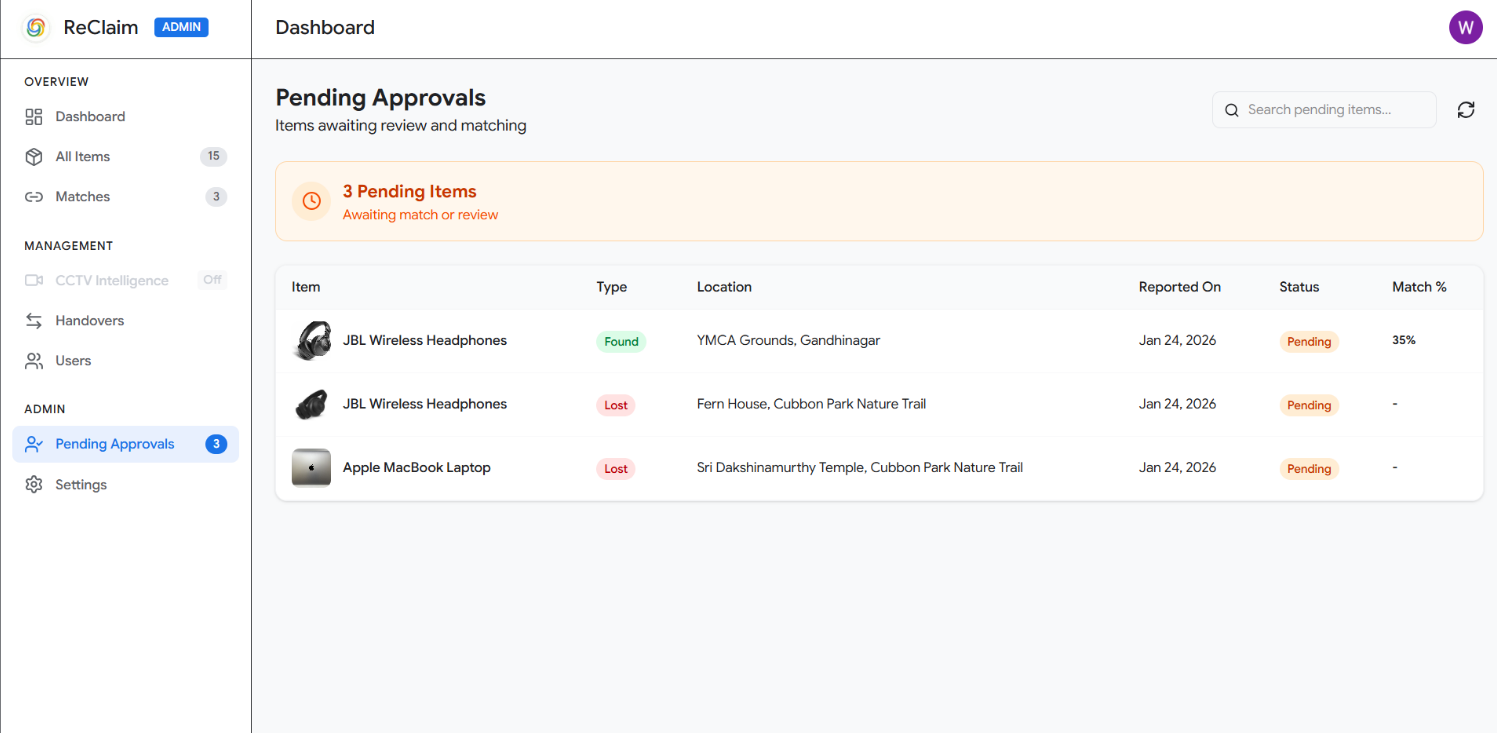Click the 35% match value

(1404, 340)
